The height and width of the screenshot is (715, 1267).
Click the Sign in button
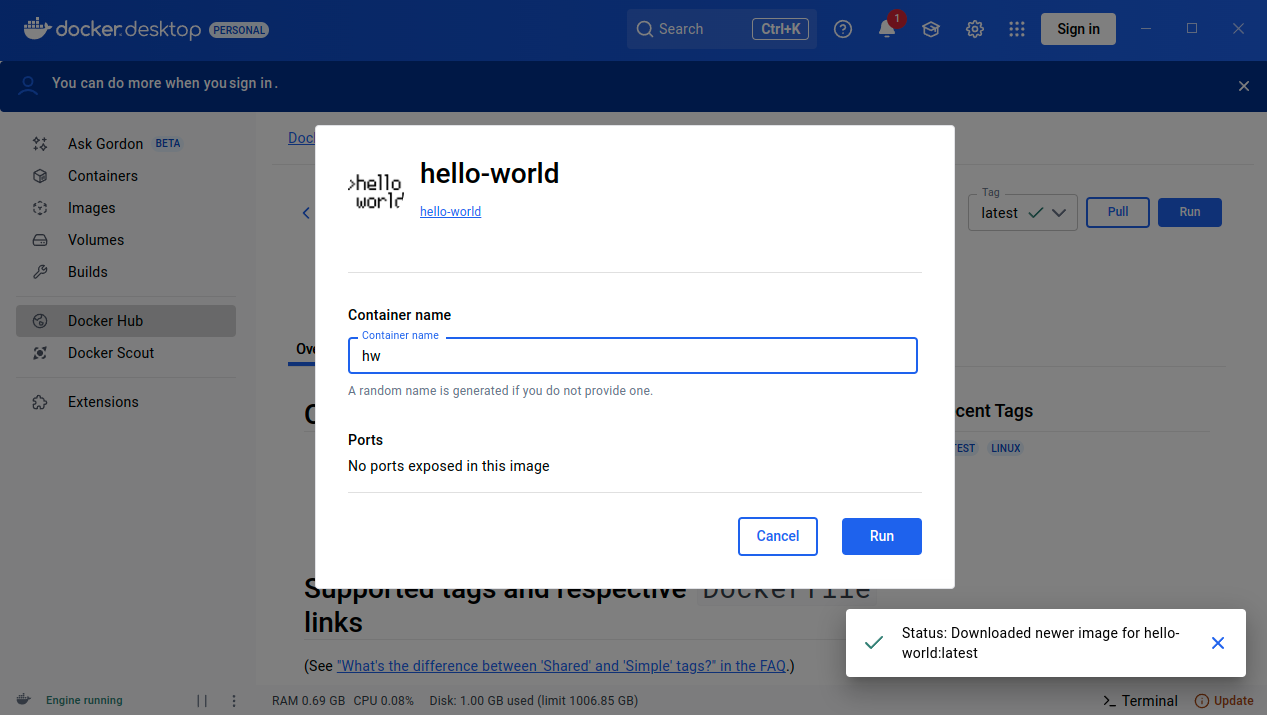1078,29
